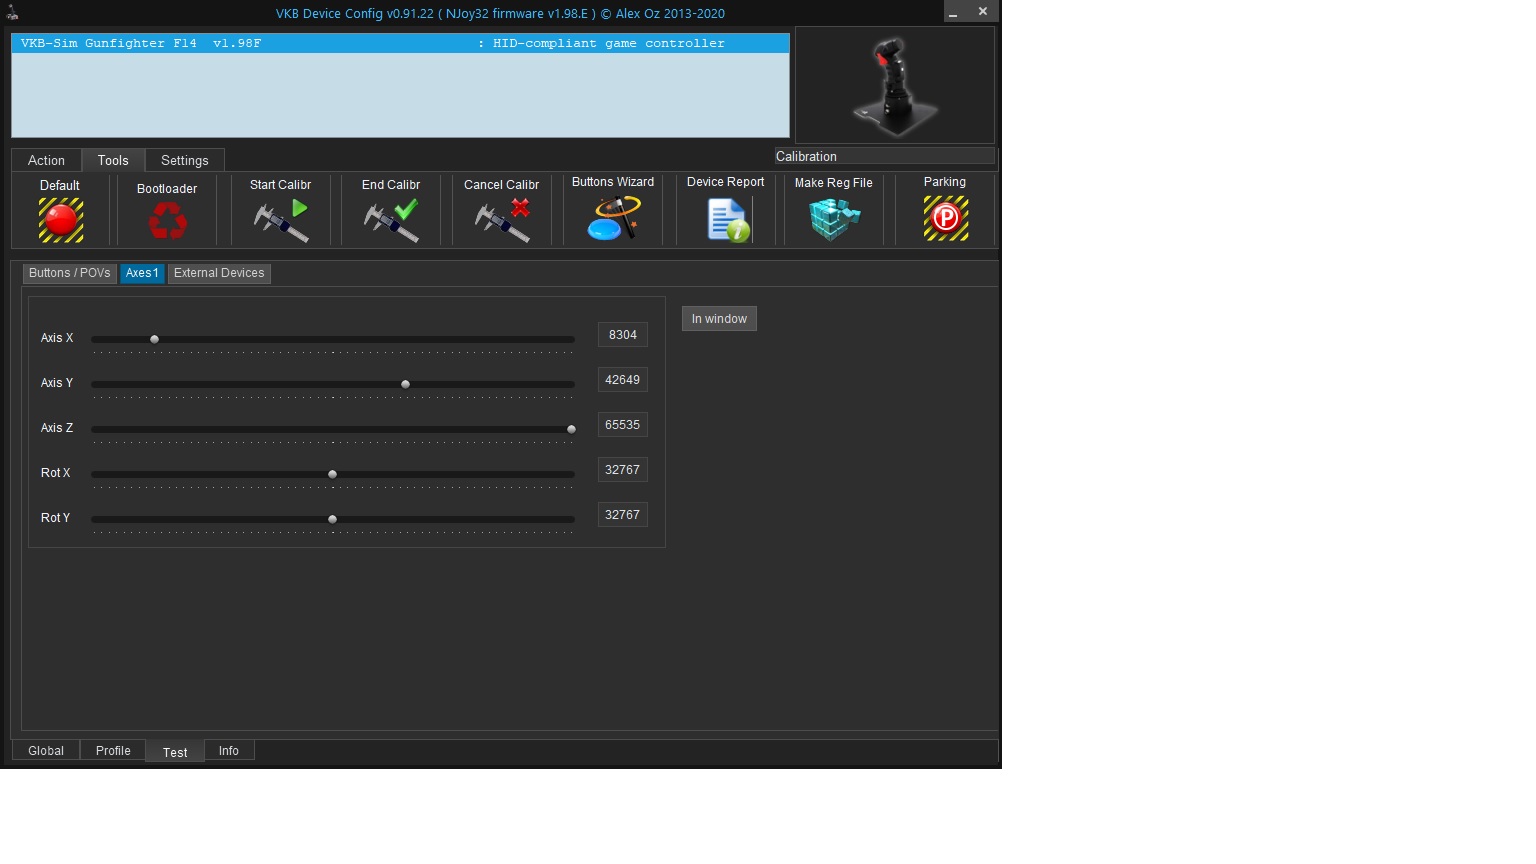Open the Settings tab

coord(185,160)
